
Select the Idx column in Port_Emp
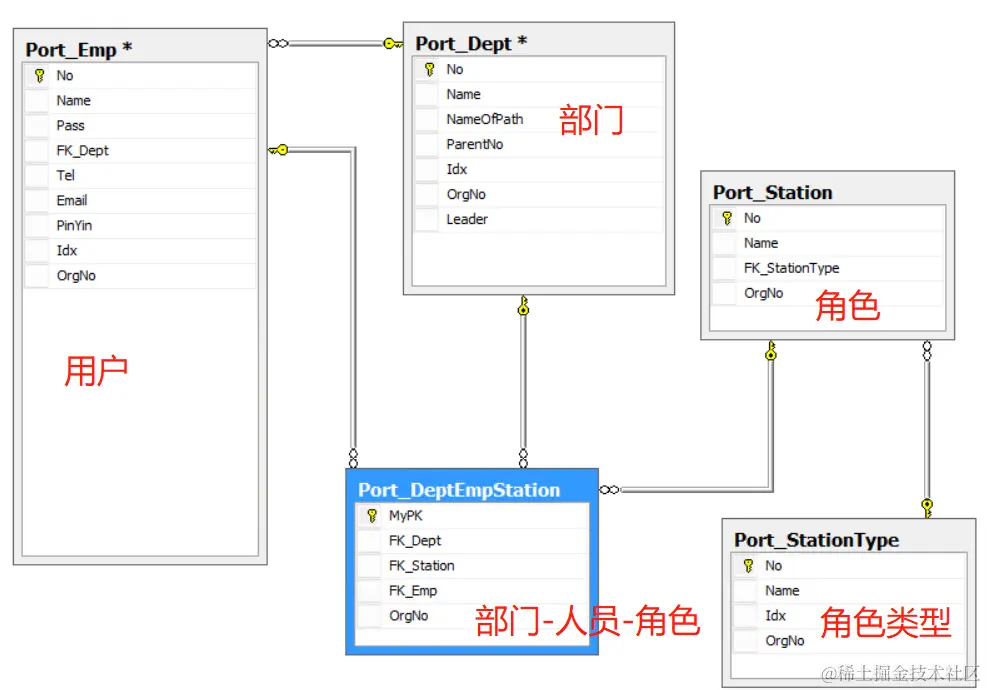pyautogui.click(x=140, y=251)
